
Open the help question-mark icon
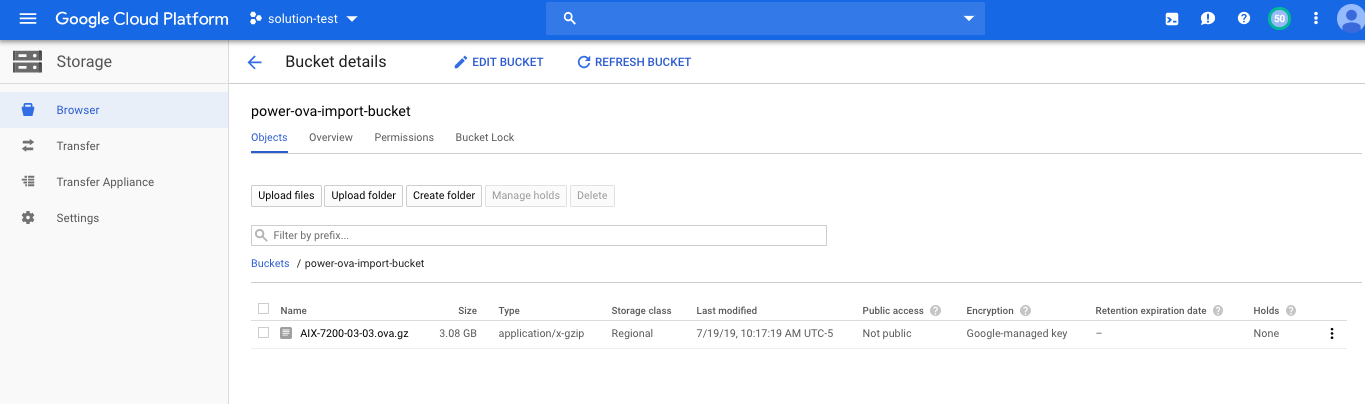(1244, 19)
